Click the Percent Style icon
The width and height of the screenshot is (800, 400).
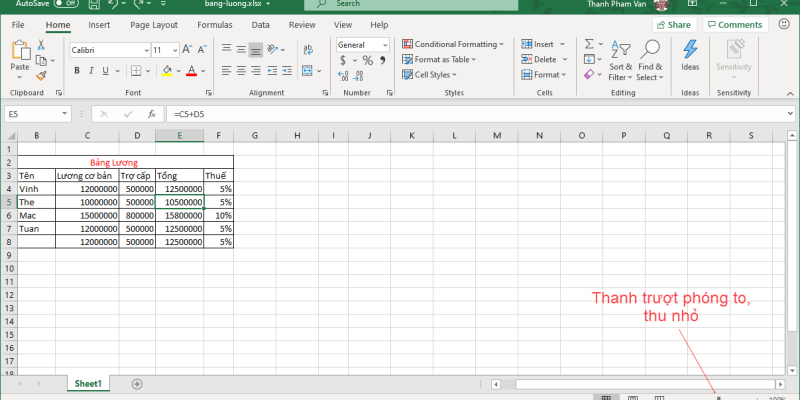pyautogui.click(x=367, y=60)
